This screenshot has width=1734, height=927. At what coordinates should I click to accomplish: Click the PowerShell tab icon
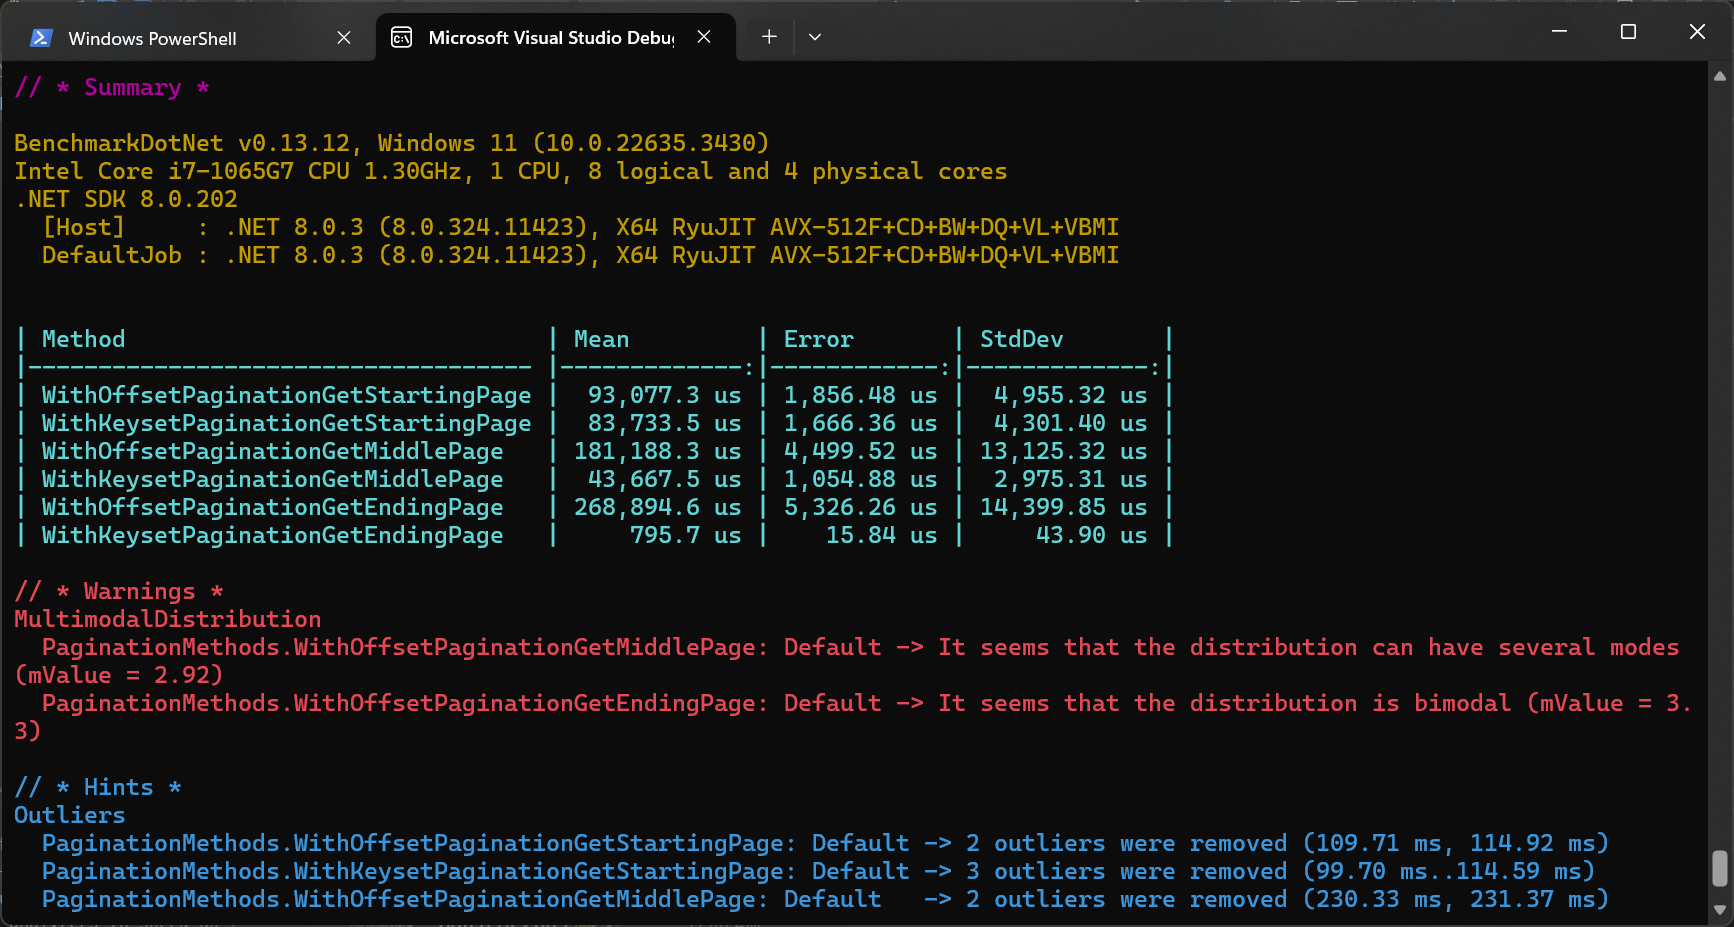[41, 38]
